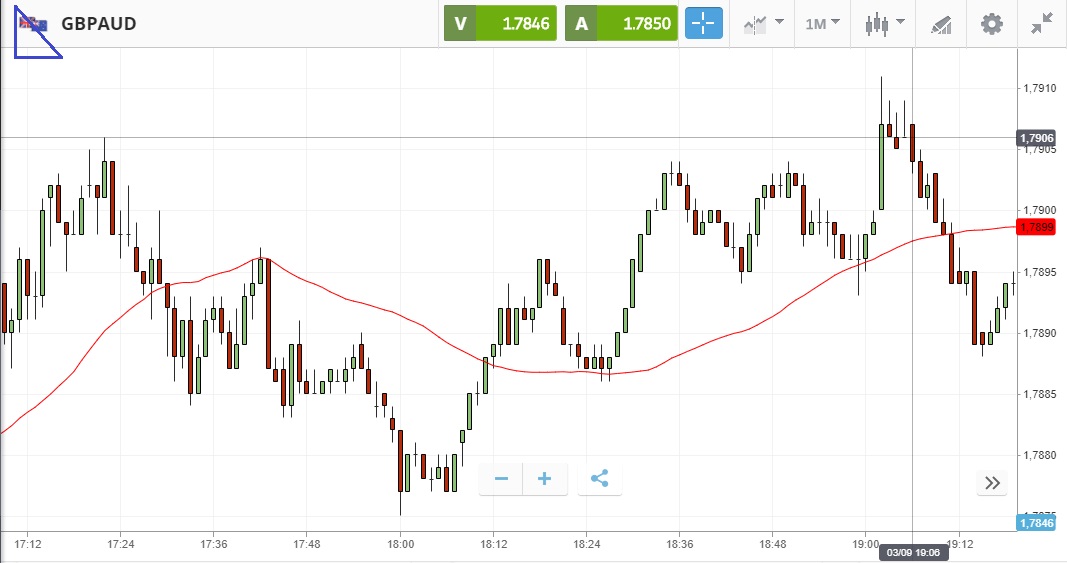This screenshot has width=1067, height=563.
Task: Open the 1M timeframe dropdown
Action: coord(822,24)
